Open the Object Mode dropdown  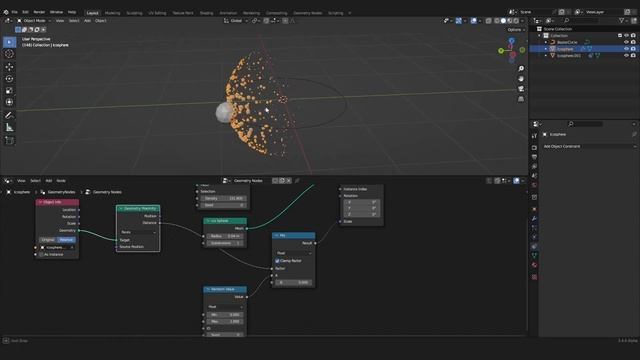point(34,20)
